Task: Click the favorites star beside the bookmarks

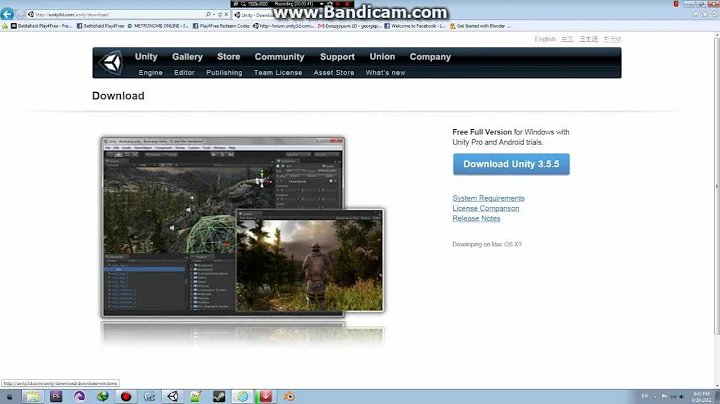Action: point(5,26)
